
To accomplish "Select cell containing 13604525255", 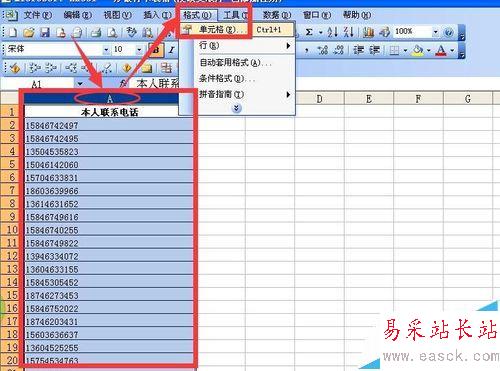I will [109, 347].
